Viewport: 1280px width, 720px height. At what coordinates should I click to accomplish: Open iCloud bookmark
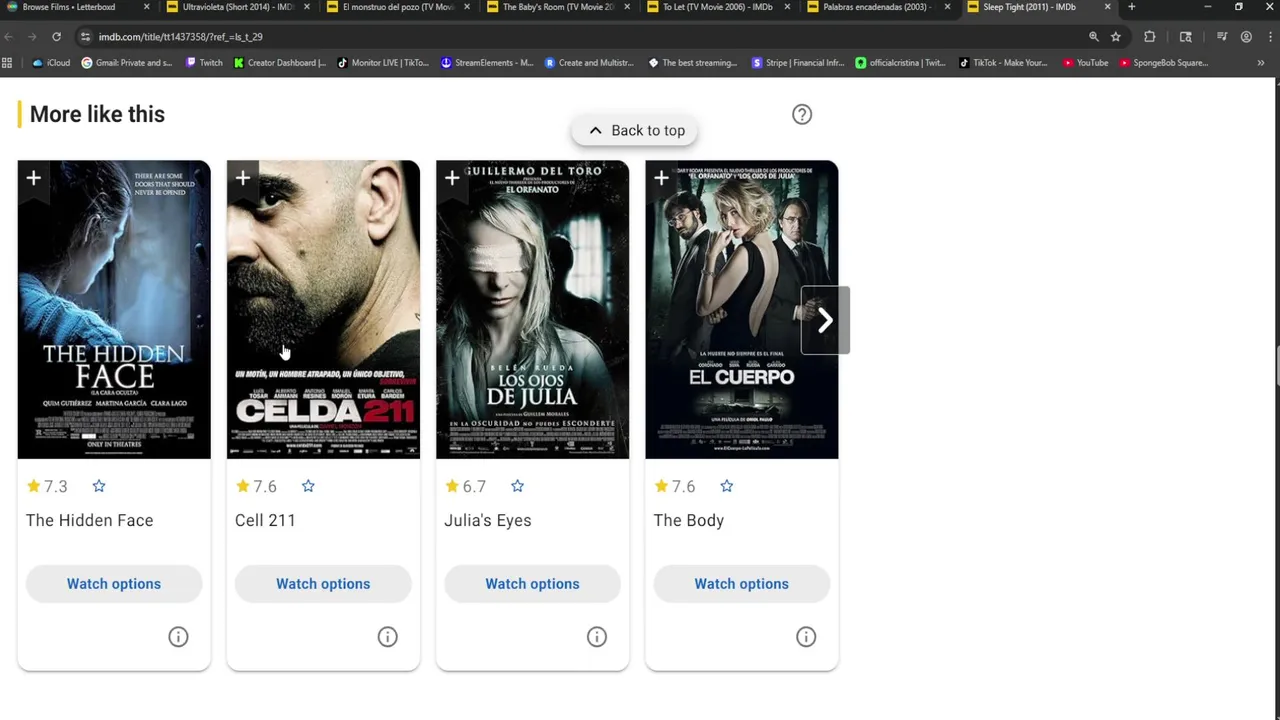tap(51, 63)
